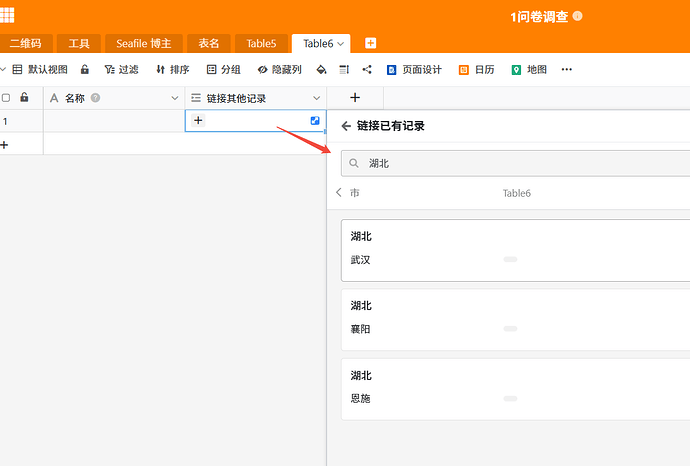Click the 湖北 search field
This screenshot has height=466, width=690.
[515, 163]
